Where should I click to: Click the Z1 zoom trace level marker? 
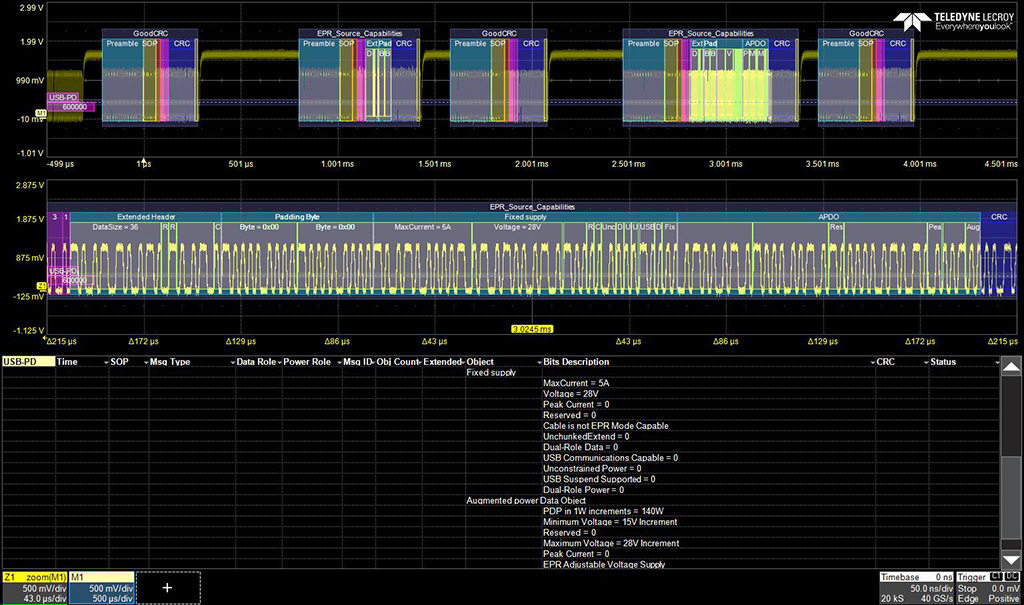tap(41, 287)
